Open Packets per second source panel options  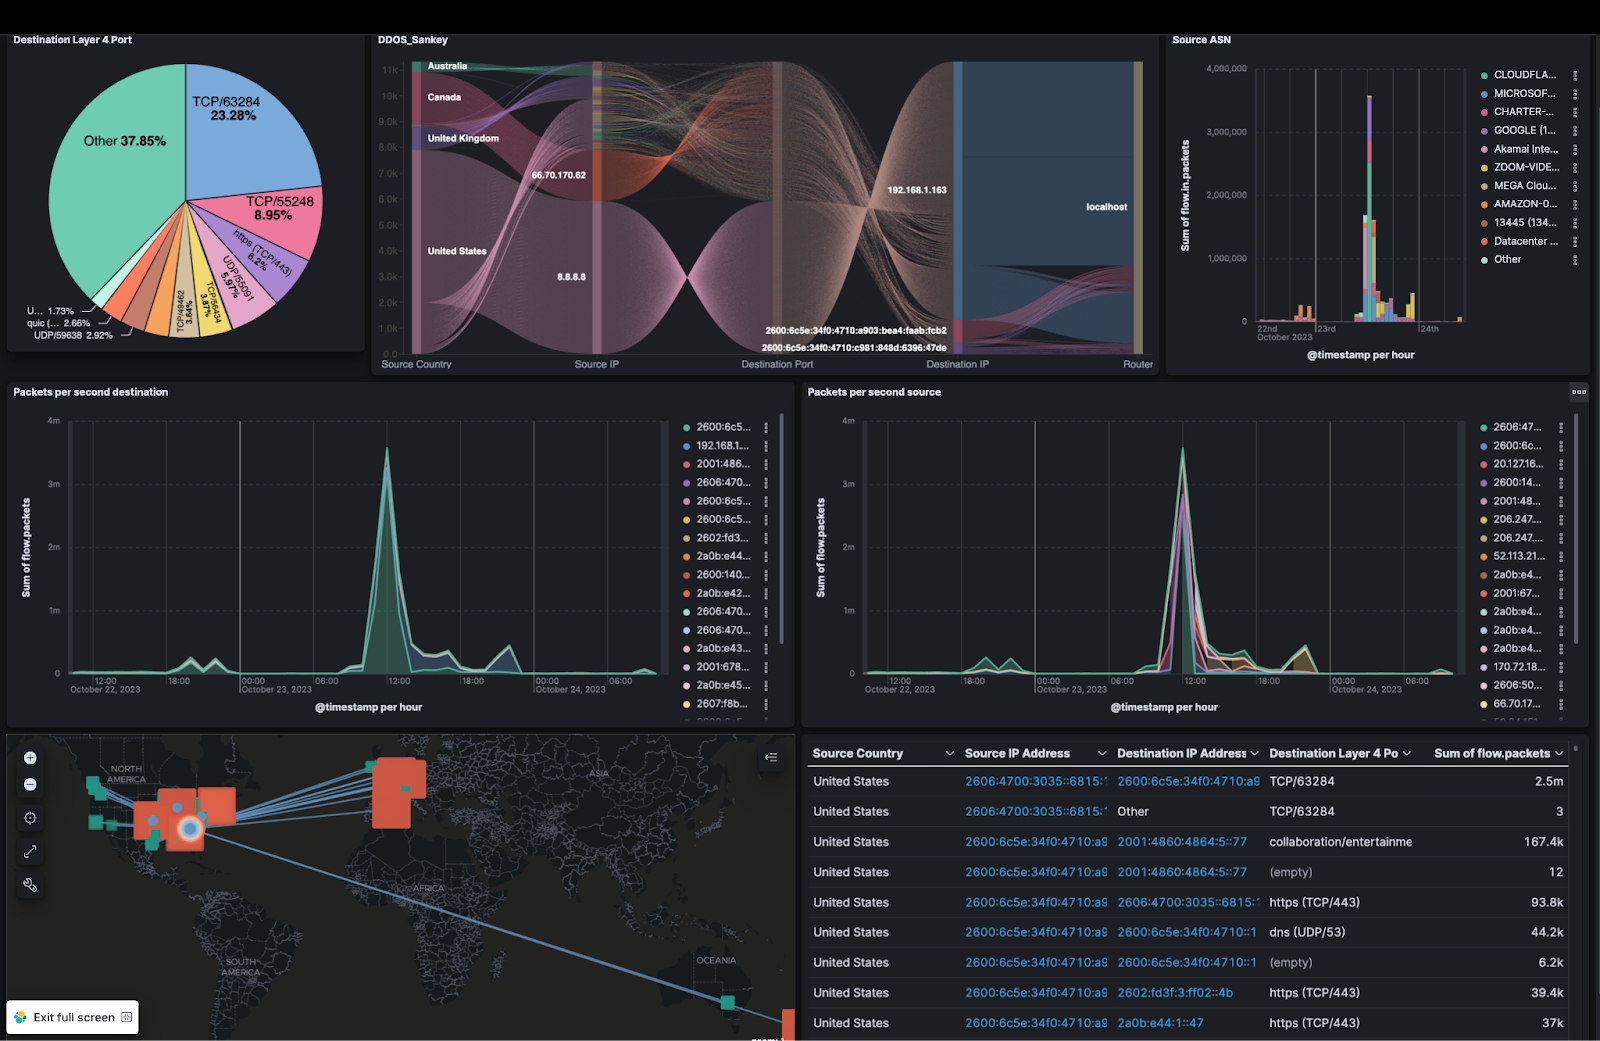coord(1579,392)
